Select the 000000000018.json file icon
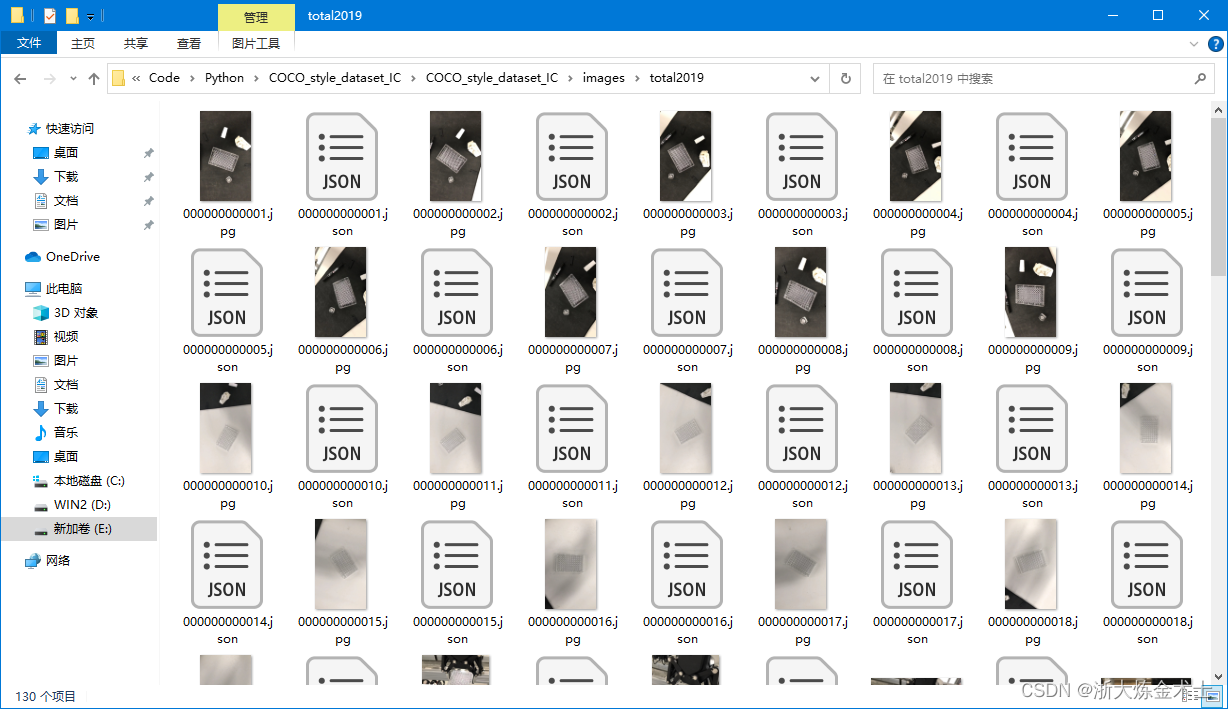1228x709 pixels. (x=1146, y=565)
